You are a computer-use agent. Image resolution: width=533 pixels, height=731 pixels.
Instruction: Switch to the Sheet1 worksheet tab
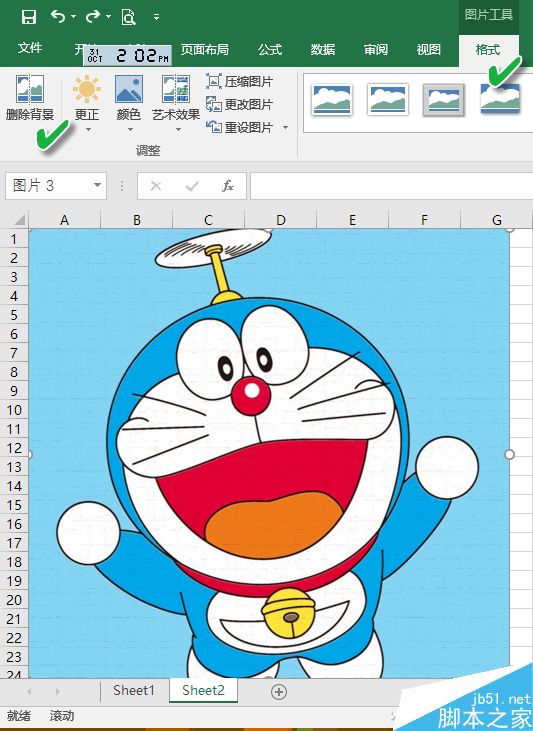[134, 690]
